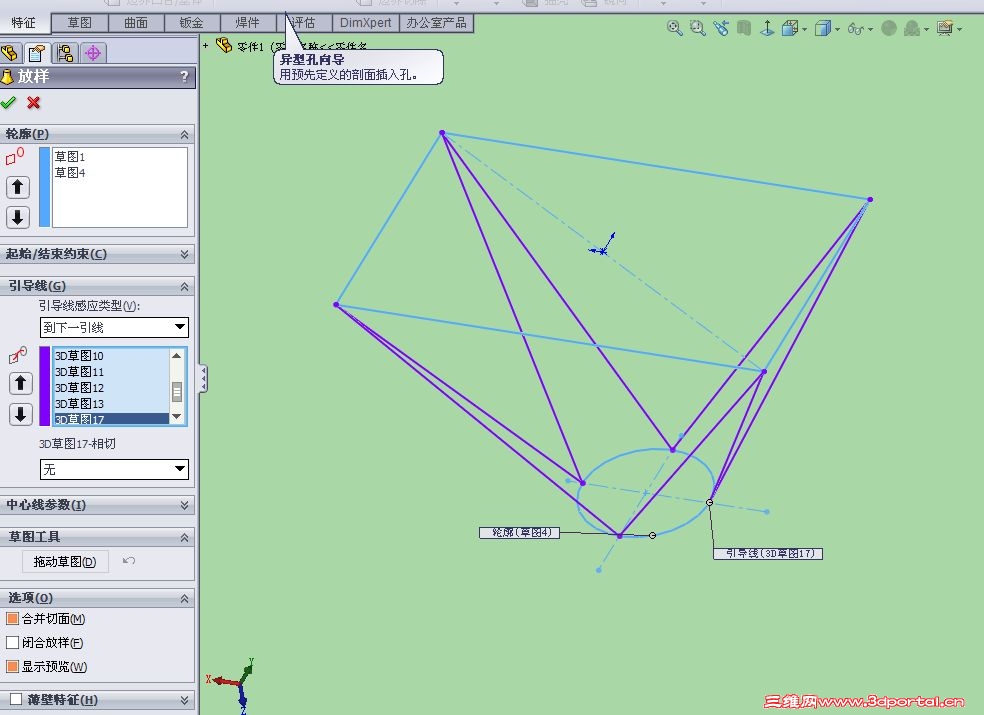
Task: Toggle 显示预览 checkbox
Action: click(12, 666)
